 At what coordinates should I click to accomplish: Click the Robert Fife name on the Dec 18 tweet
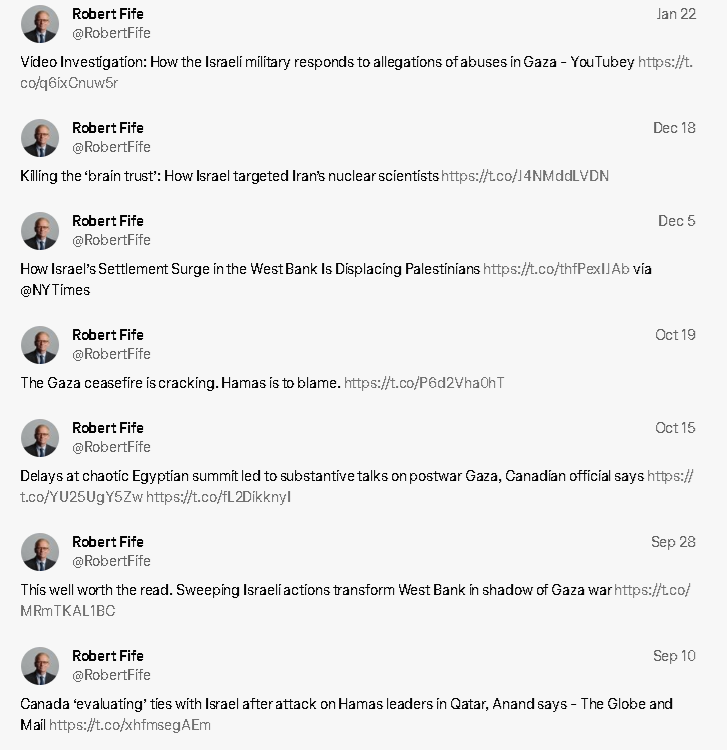108,128
